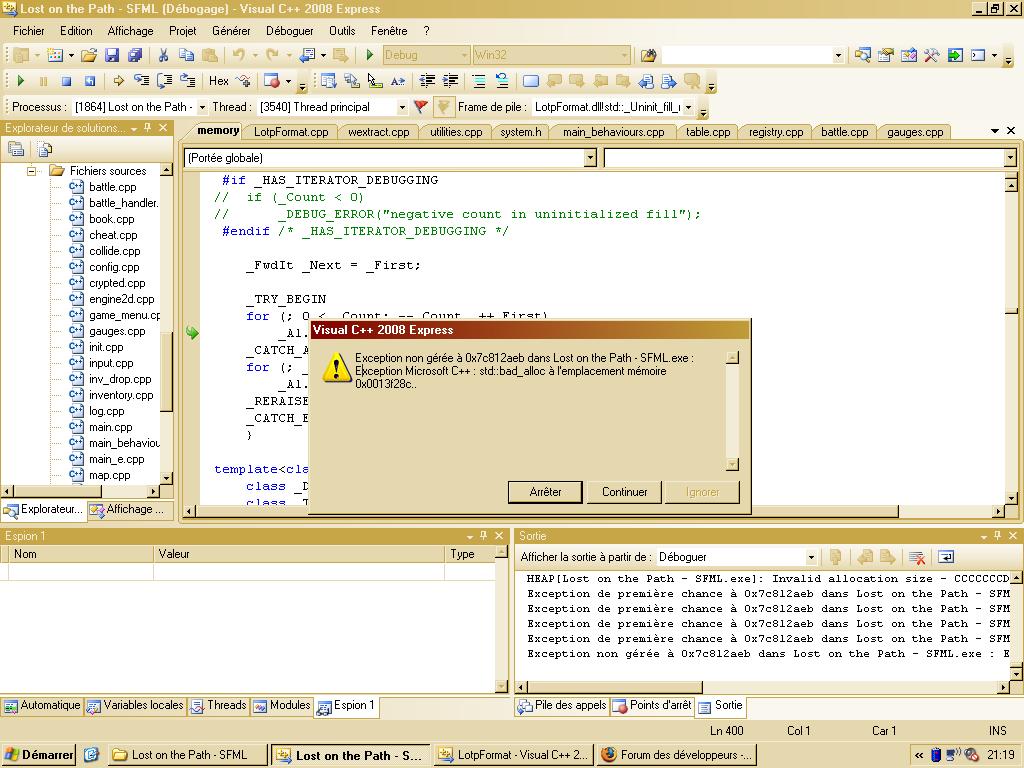Cut selection with the scissors icon

pos(163,56)
